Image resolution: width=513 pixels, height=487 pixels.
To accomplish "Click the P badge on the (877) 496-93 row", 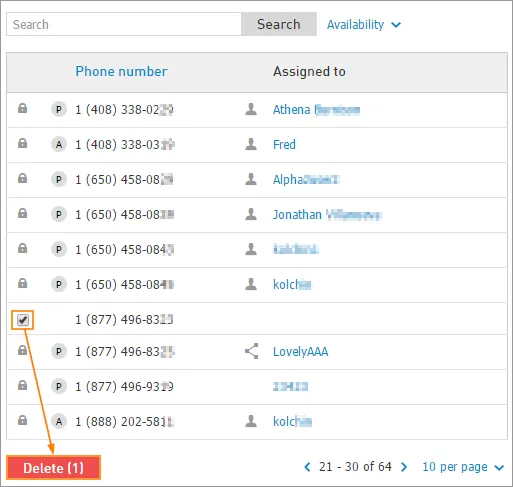I will click(59, 387).
